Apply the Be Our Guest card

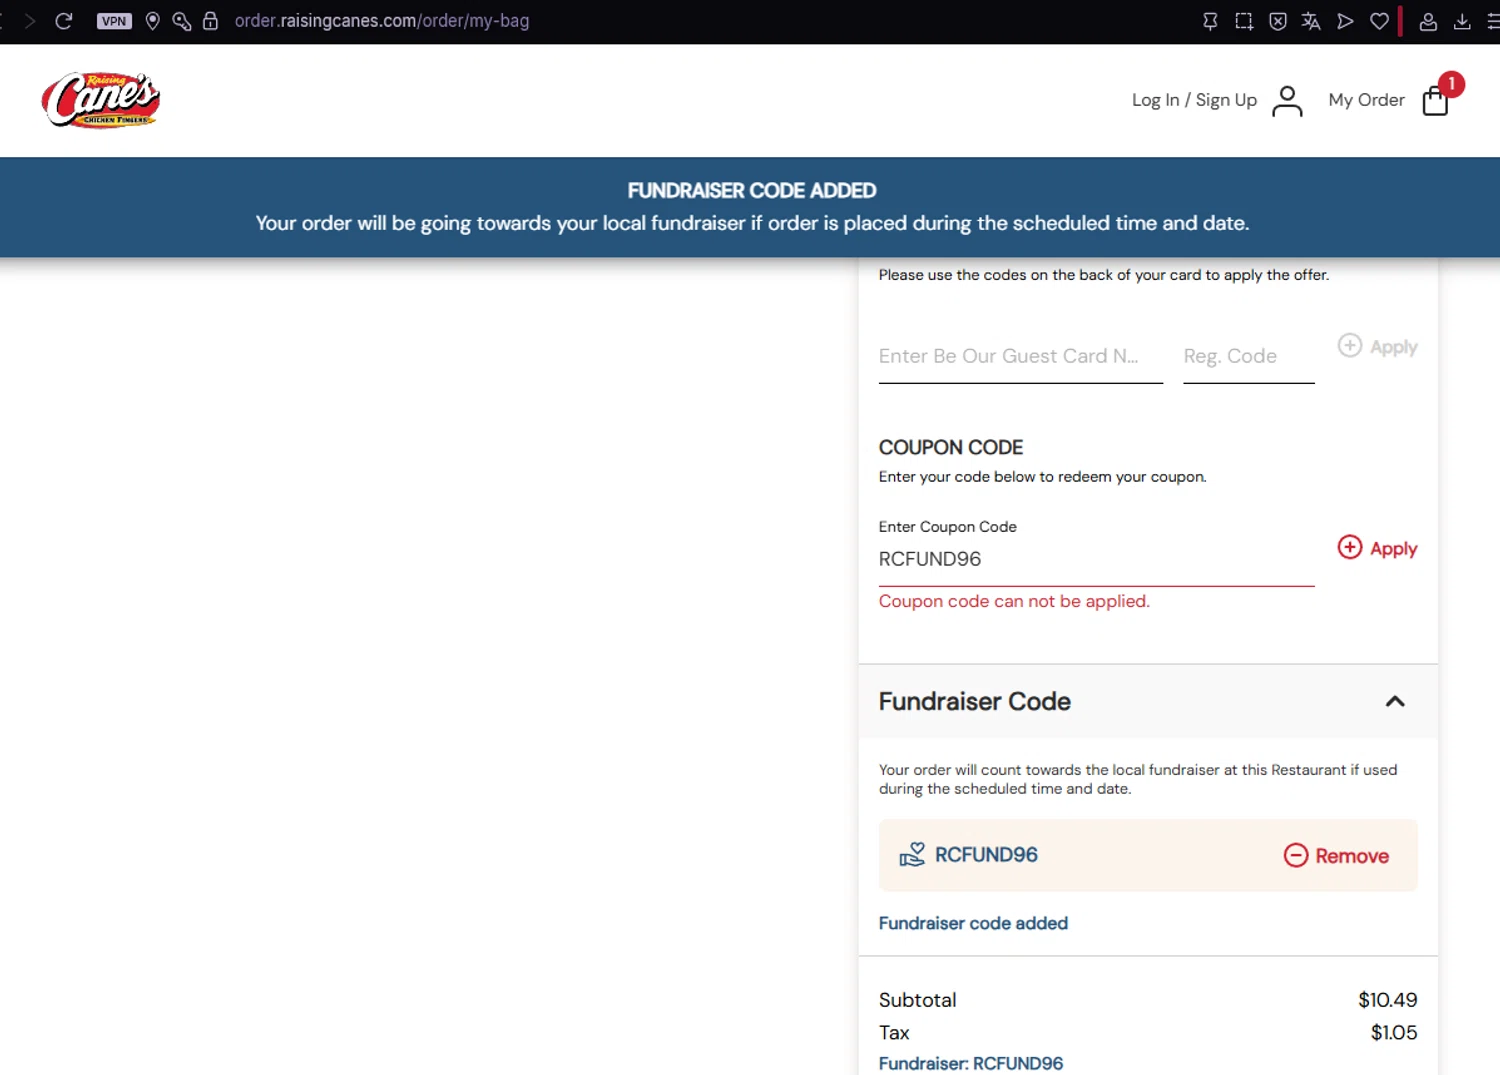(x=1377, y=347)
